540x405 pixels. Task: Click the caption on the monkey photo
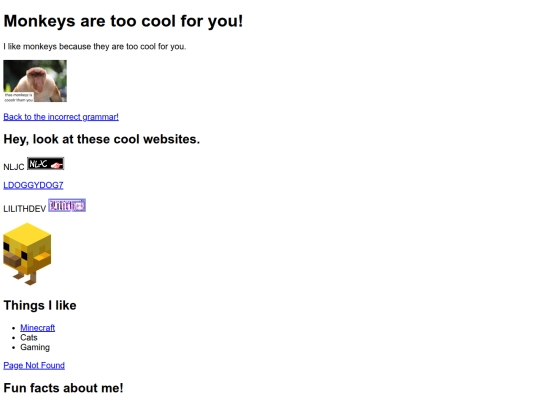[x=19, y=97]
